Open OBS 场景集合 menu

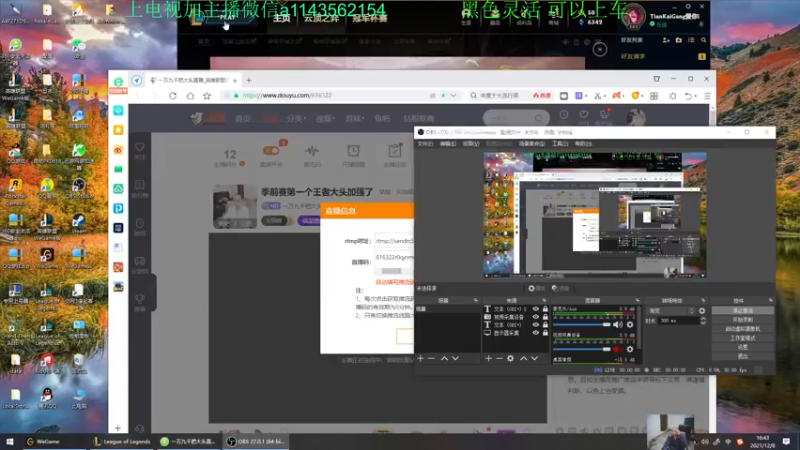(532, 144)
